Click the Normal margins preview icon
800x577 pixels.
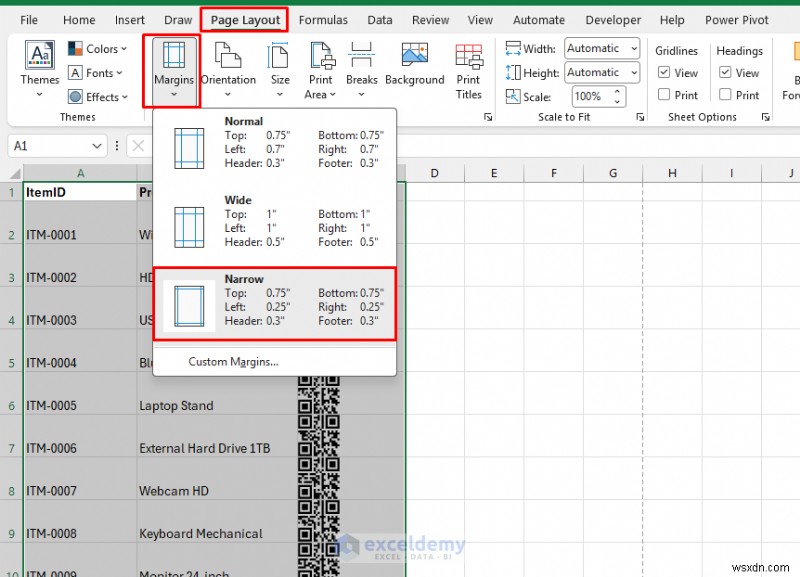[x=189, y=148]
